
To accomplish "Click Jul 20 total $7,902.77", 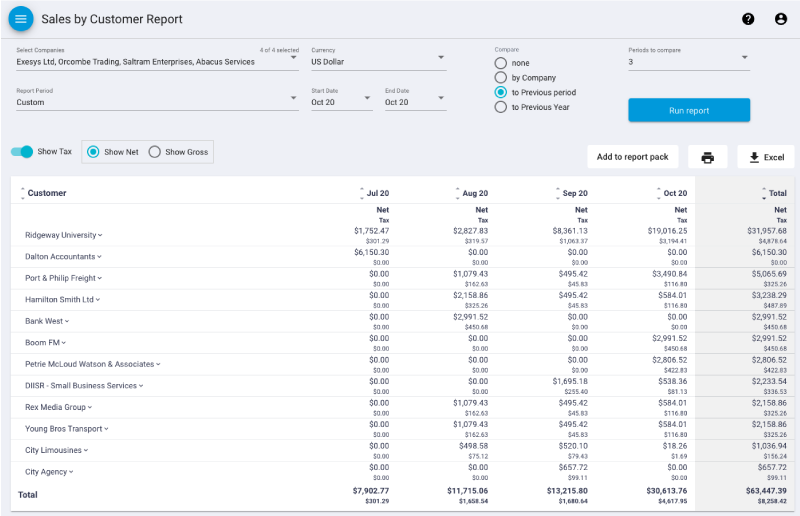I will [x=371, y=490].
